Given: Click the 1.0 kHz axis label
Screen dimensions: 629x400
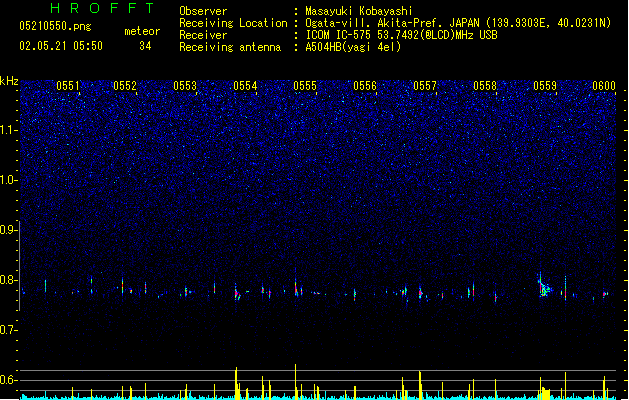Looking at the screenshot, I should coord(8,180).
